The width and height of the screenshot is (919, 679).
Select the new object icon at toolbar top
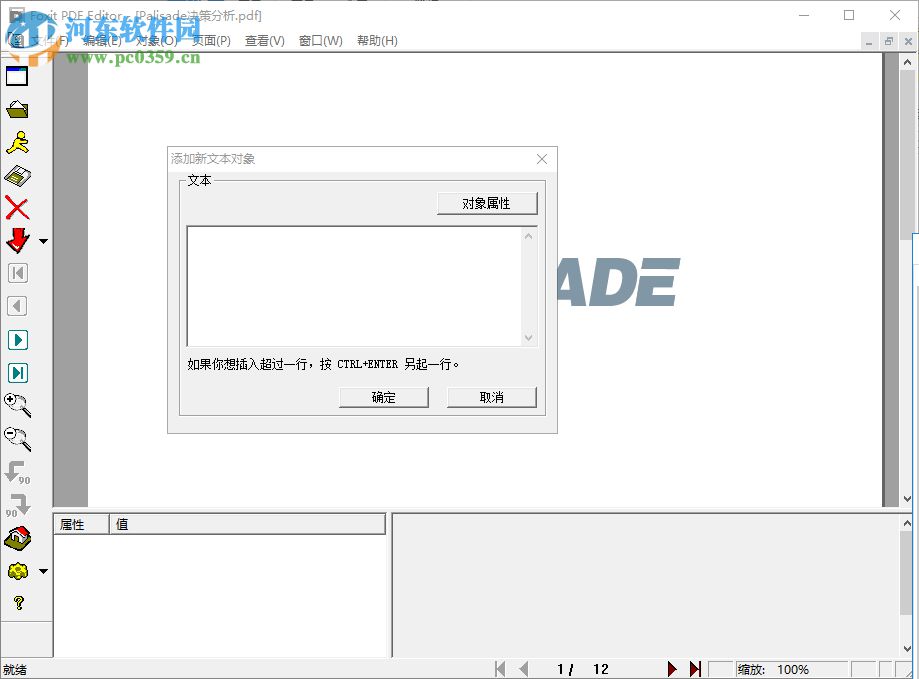pyautogui.click(x=15, y=76)
